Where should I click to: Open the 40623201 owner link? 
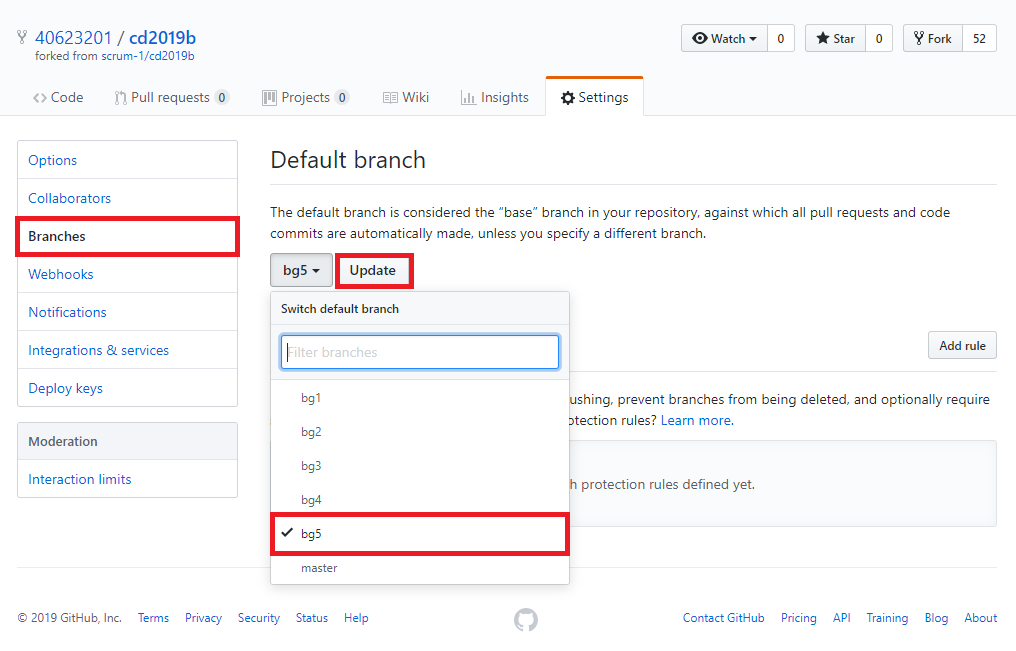73,38
